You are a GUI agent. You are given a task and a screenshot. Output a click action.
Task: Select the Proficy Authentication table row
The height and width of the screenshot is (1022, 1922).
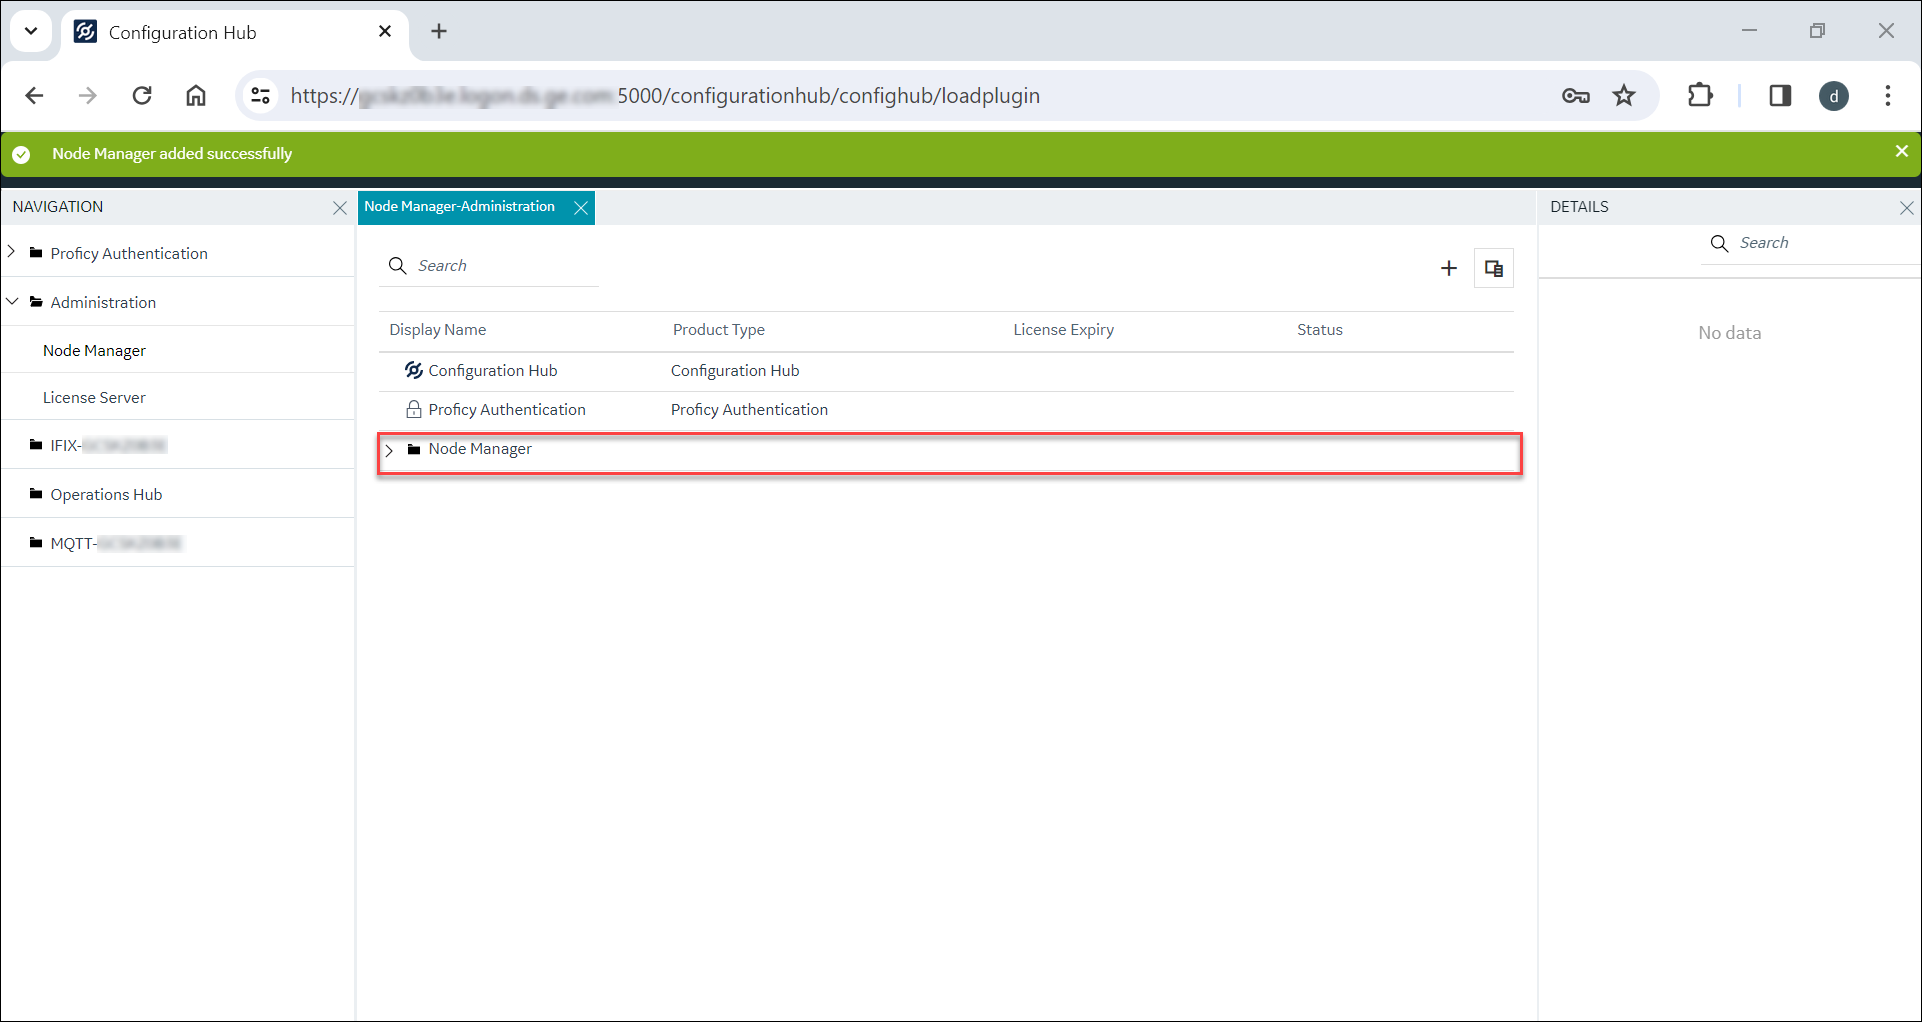(x=946, y=410)
